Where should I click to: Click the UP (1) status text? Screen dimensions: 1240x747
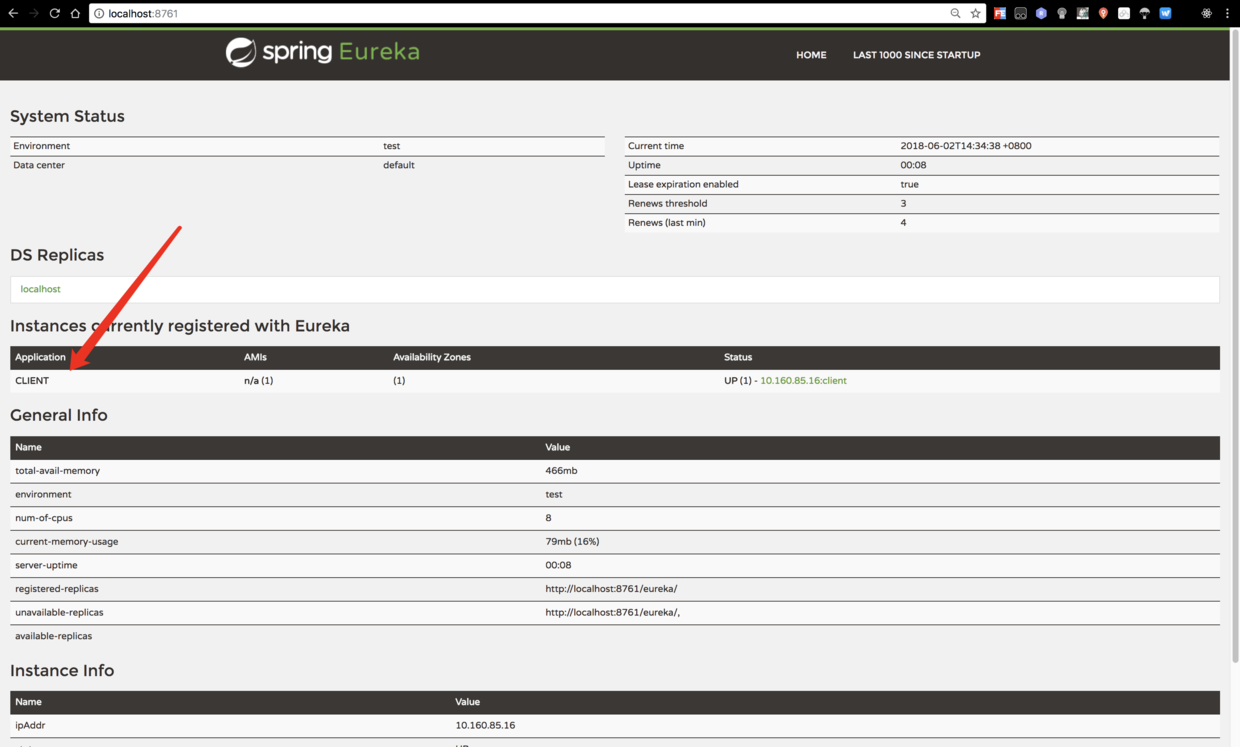point(737,381)
